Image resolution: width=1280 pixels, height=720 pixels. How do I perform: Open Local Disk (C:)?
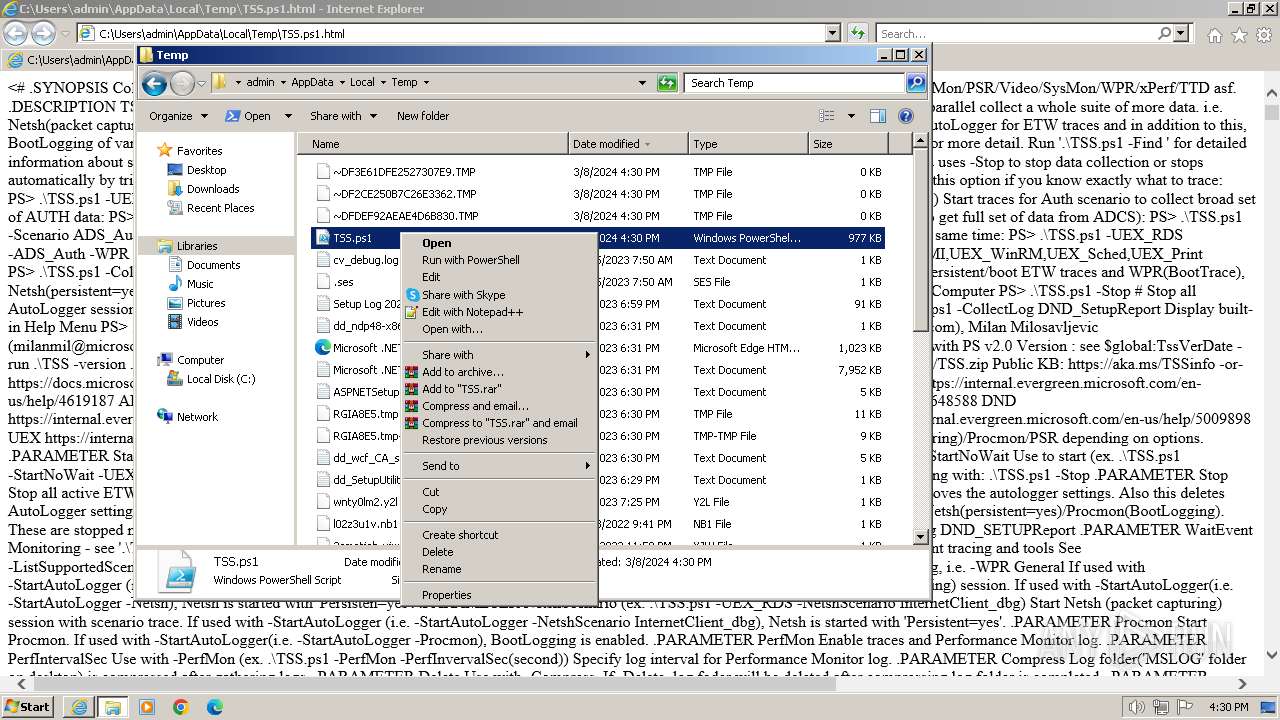[220, 379]
